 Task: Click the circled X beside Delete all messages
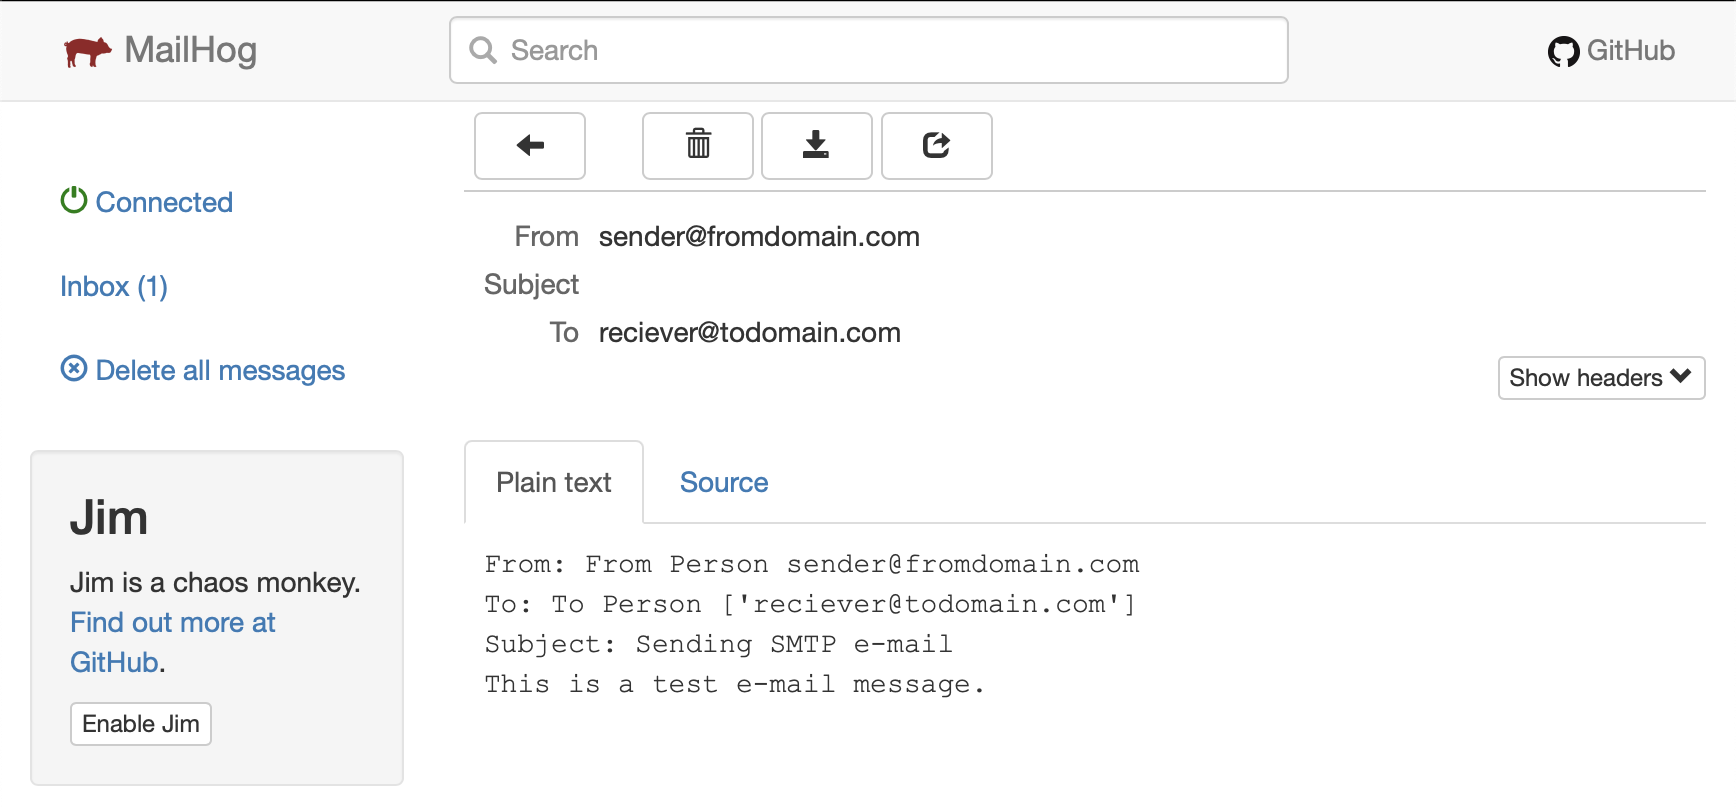coord(74,369)
